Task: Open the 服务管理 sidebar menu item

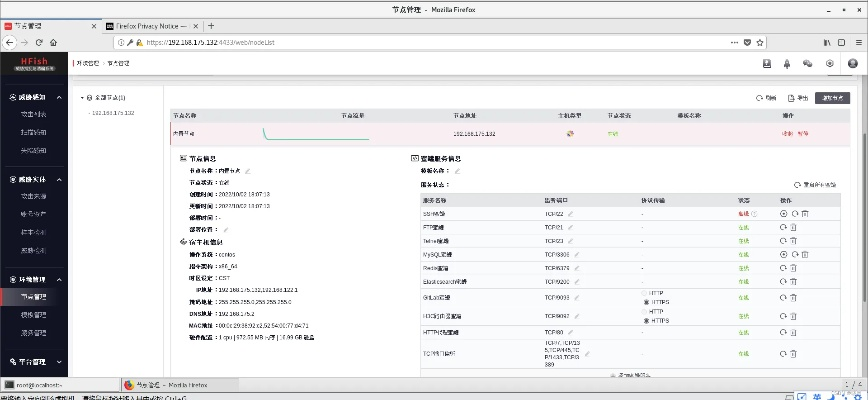Action: pyautogui.click(x=34, y=333)
